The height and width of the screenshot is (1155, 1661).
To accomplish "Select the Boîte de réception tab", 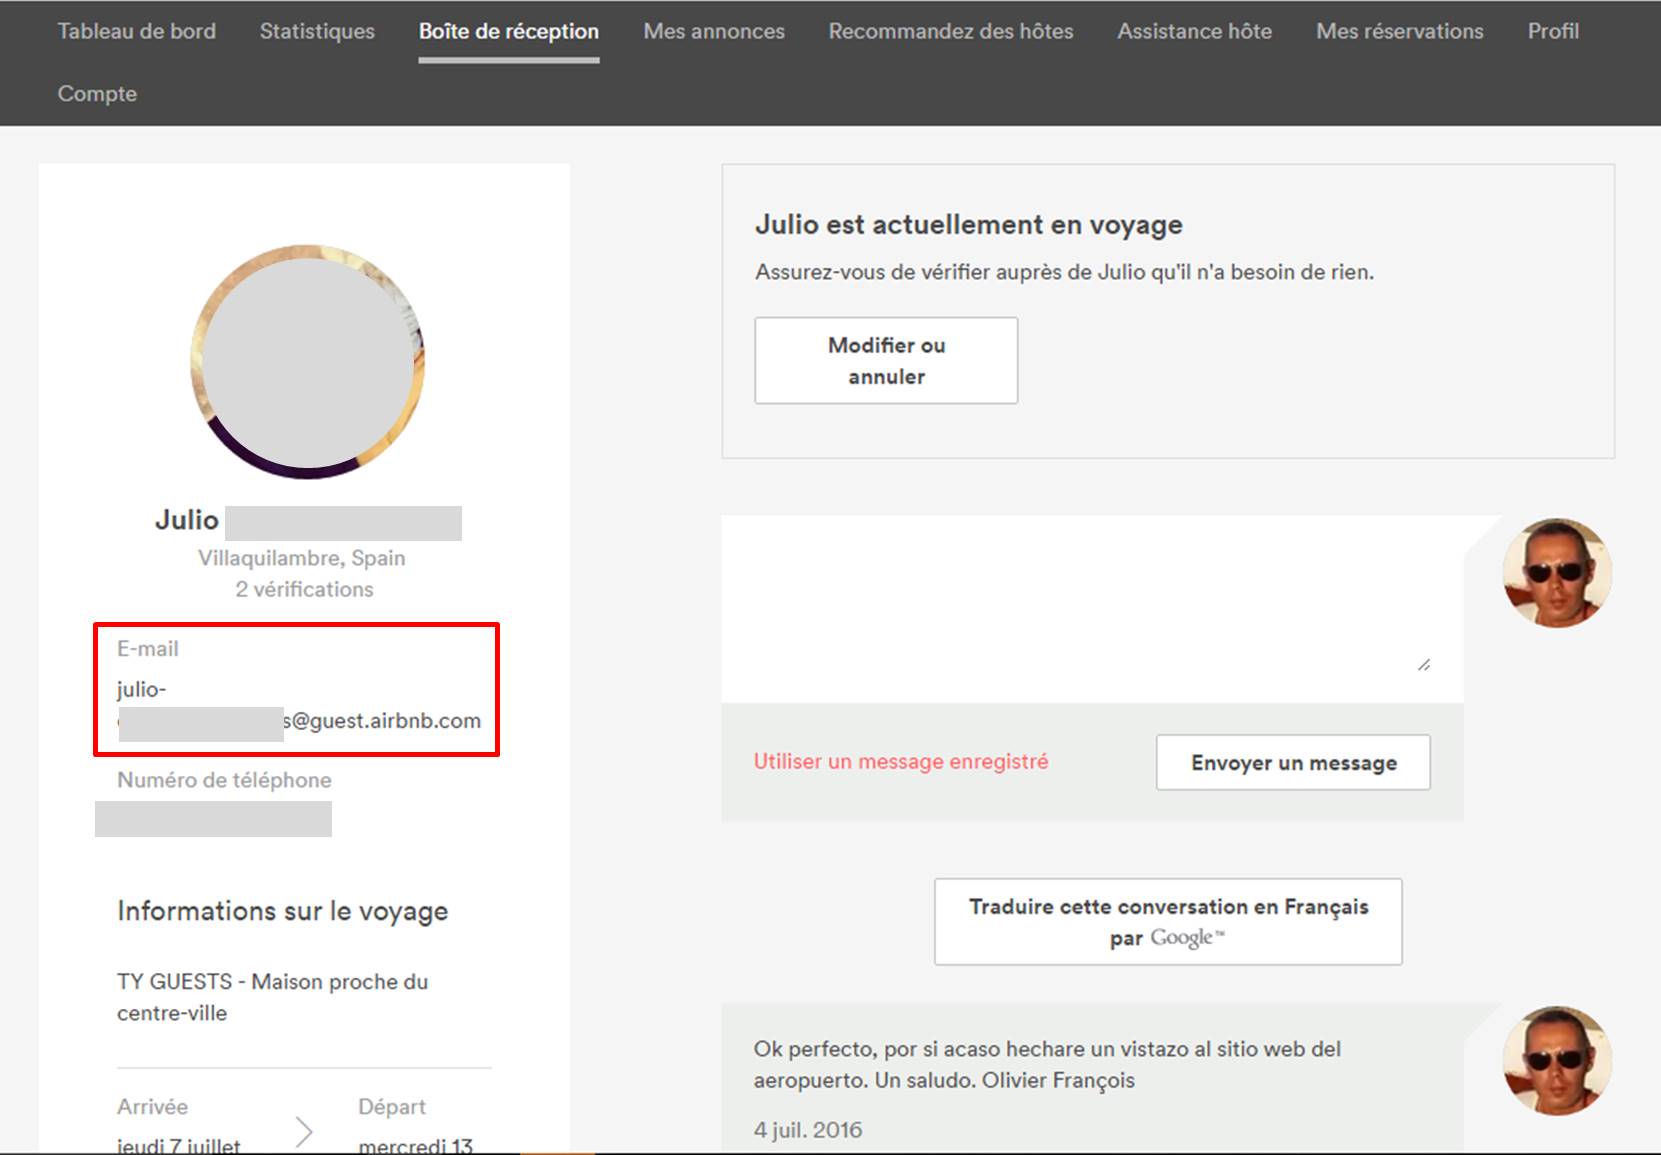I will pos(508,31).
